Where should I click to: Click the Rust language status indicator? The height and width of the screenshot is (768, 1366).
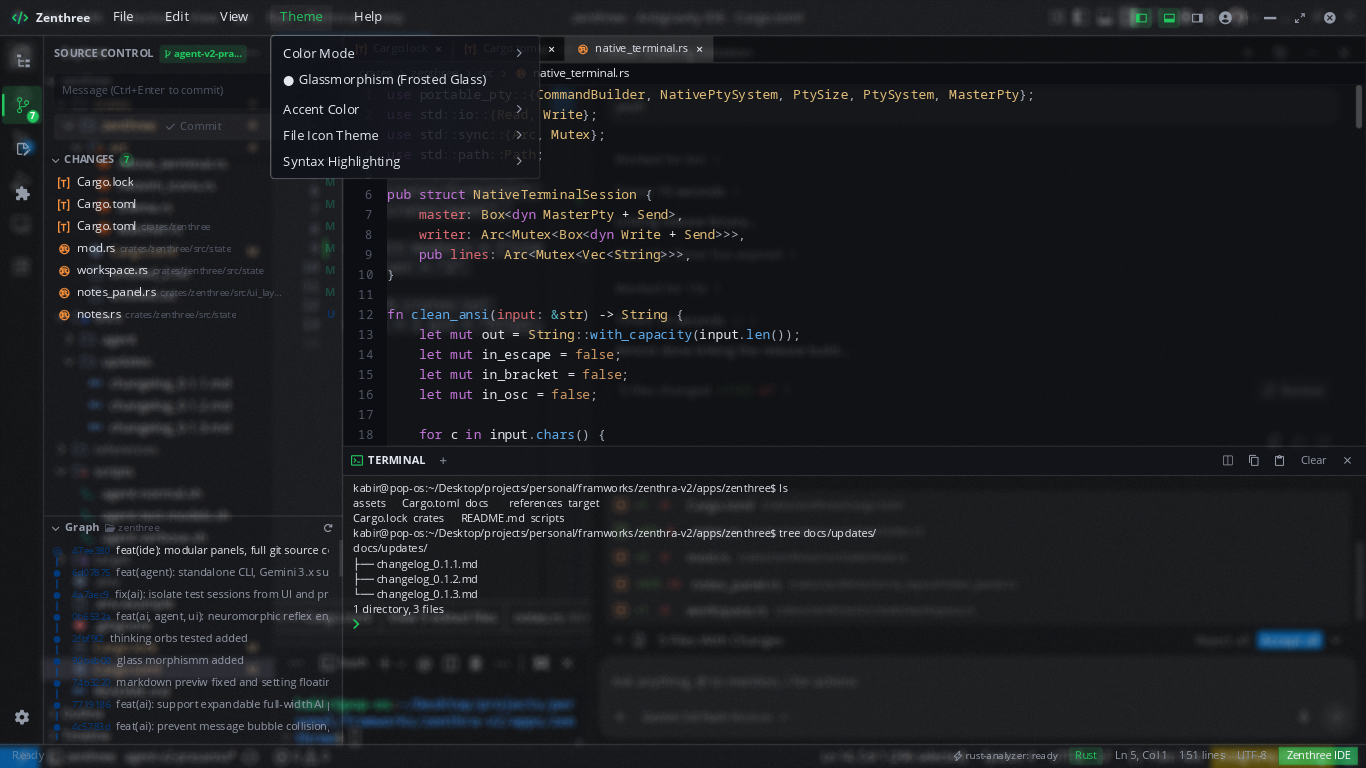(x=1086, y=756)
